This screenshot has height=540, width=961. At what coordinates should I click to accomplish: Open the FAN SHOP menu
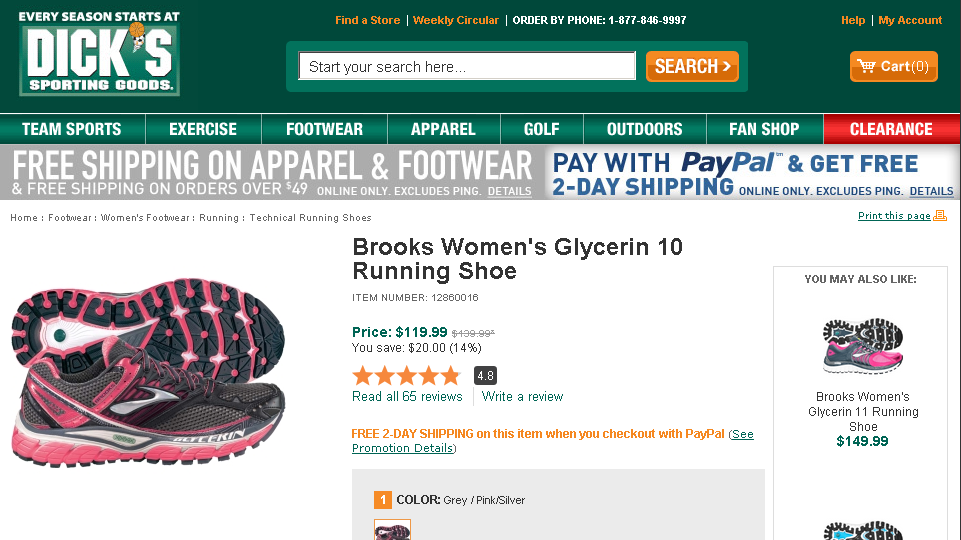click(x=764, y=129)
